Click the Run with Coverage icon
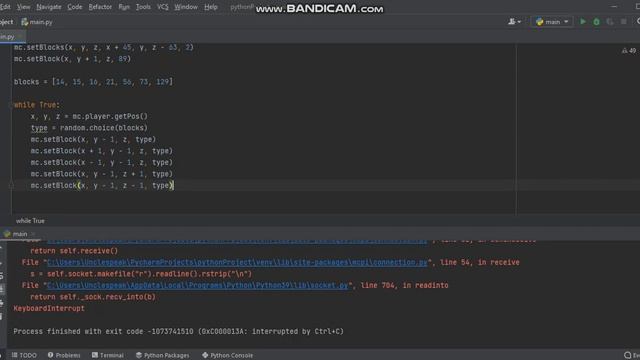640x360 pixels. coord(610,22)
